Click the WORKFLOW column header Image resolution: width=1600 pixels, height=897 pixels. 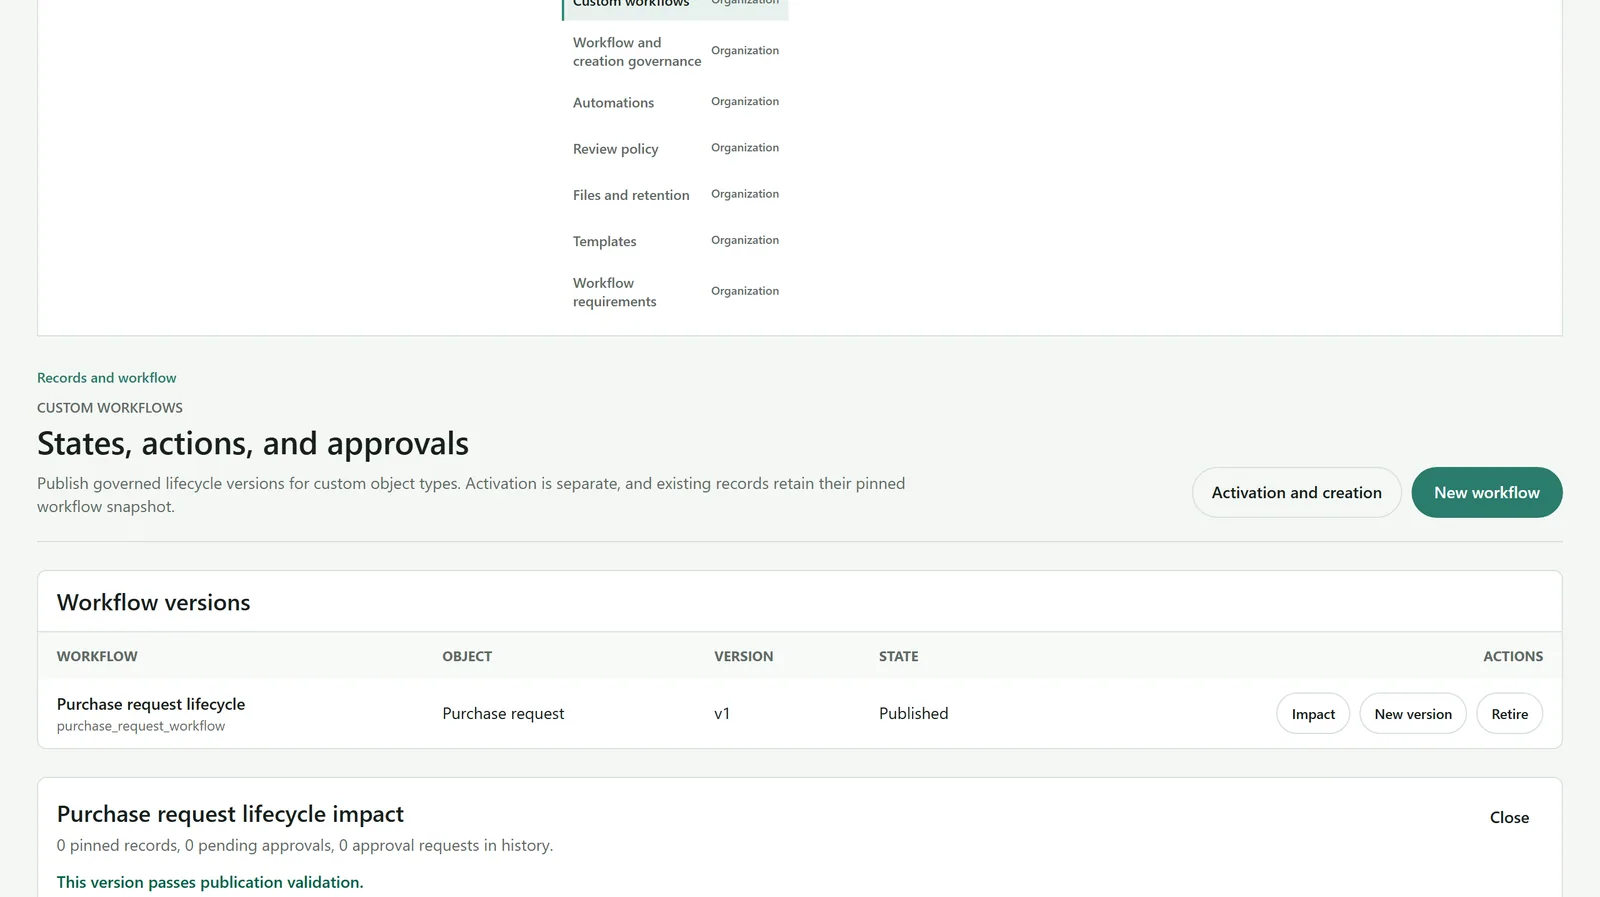pyautogui.click(x=97, y=657)
